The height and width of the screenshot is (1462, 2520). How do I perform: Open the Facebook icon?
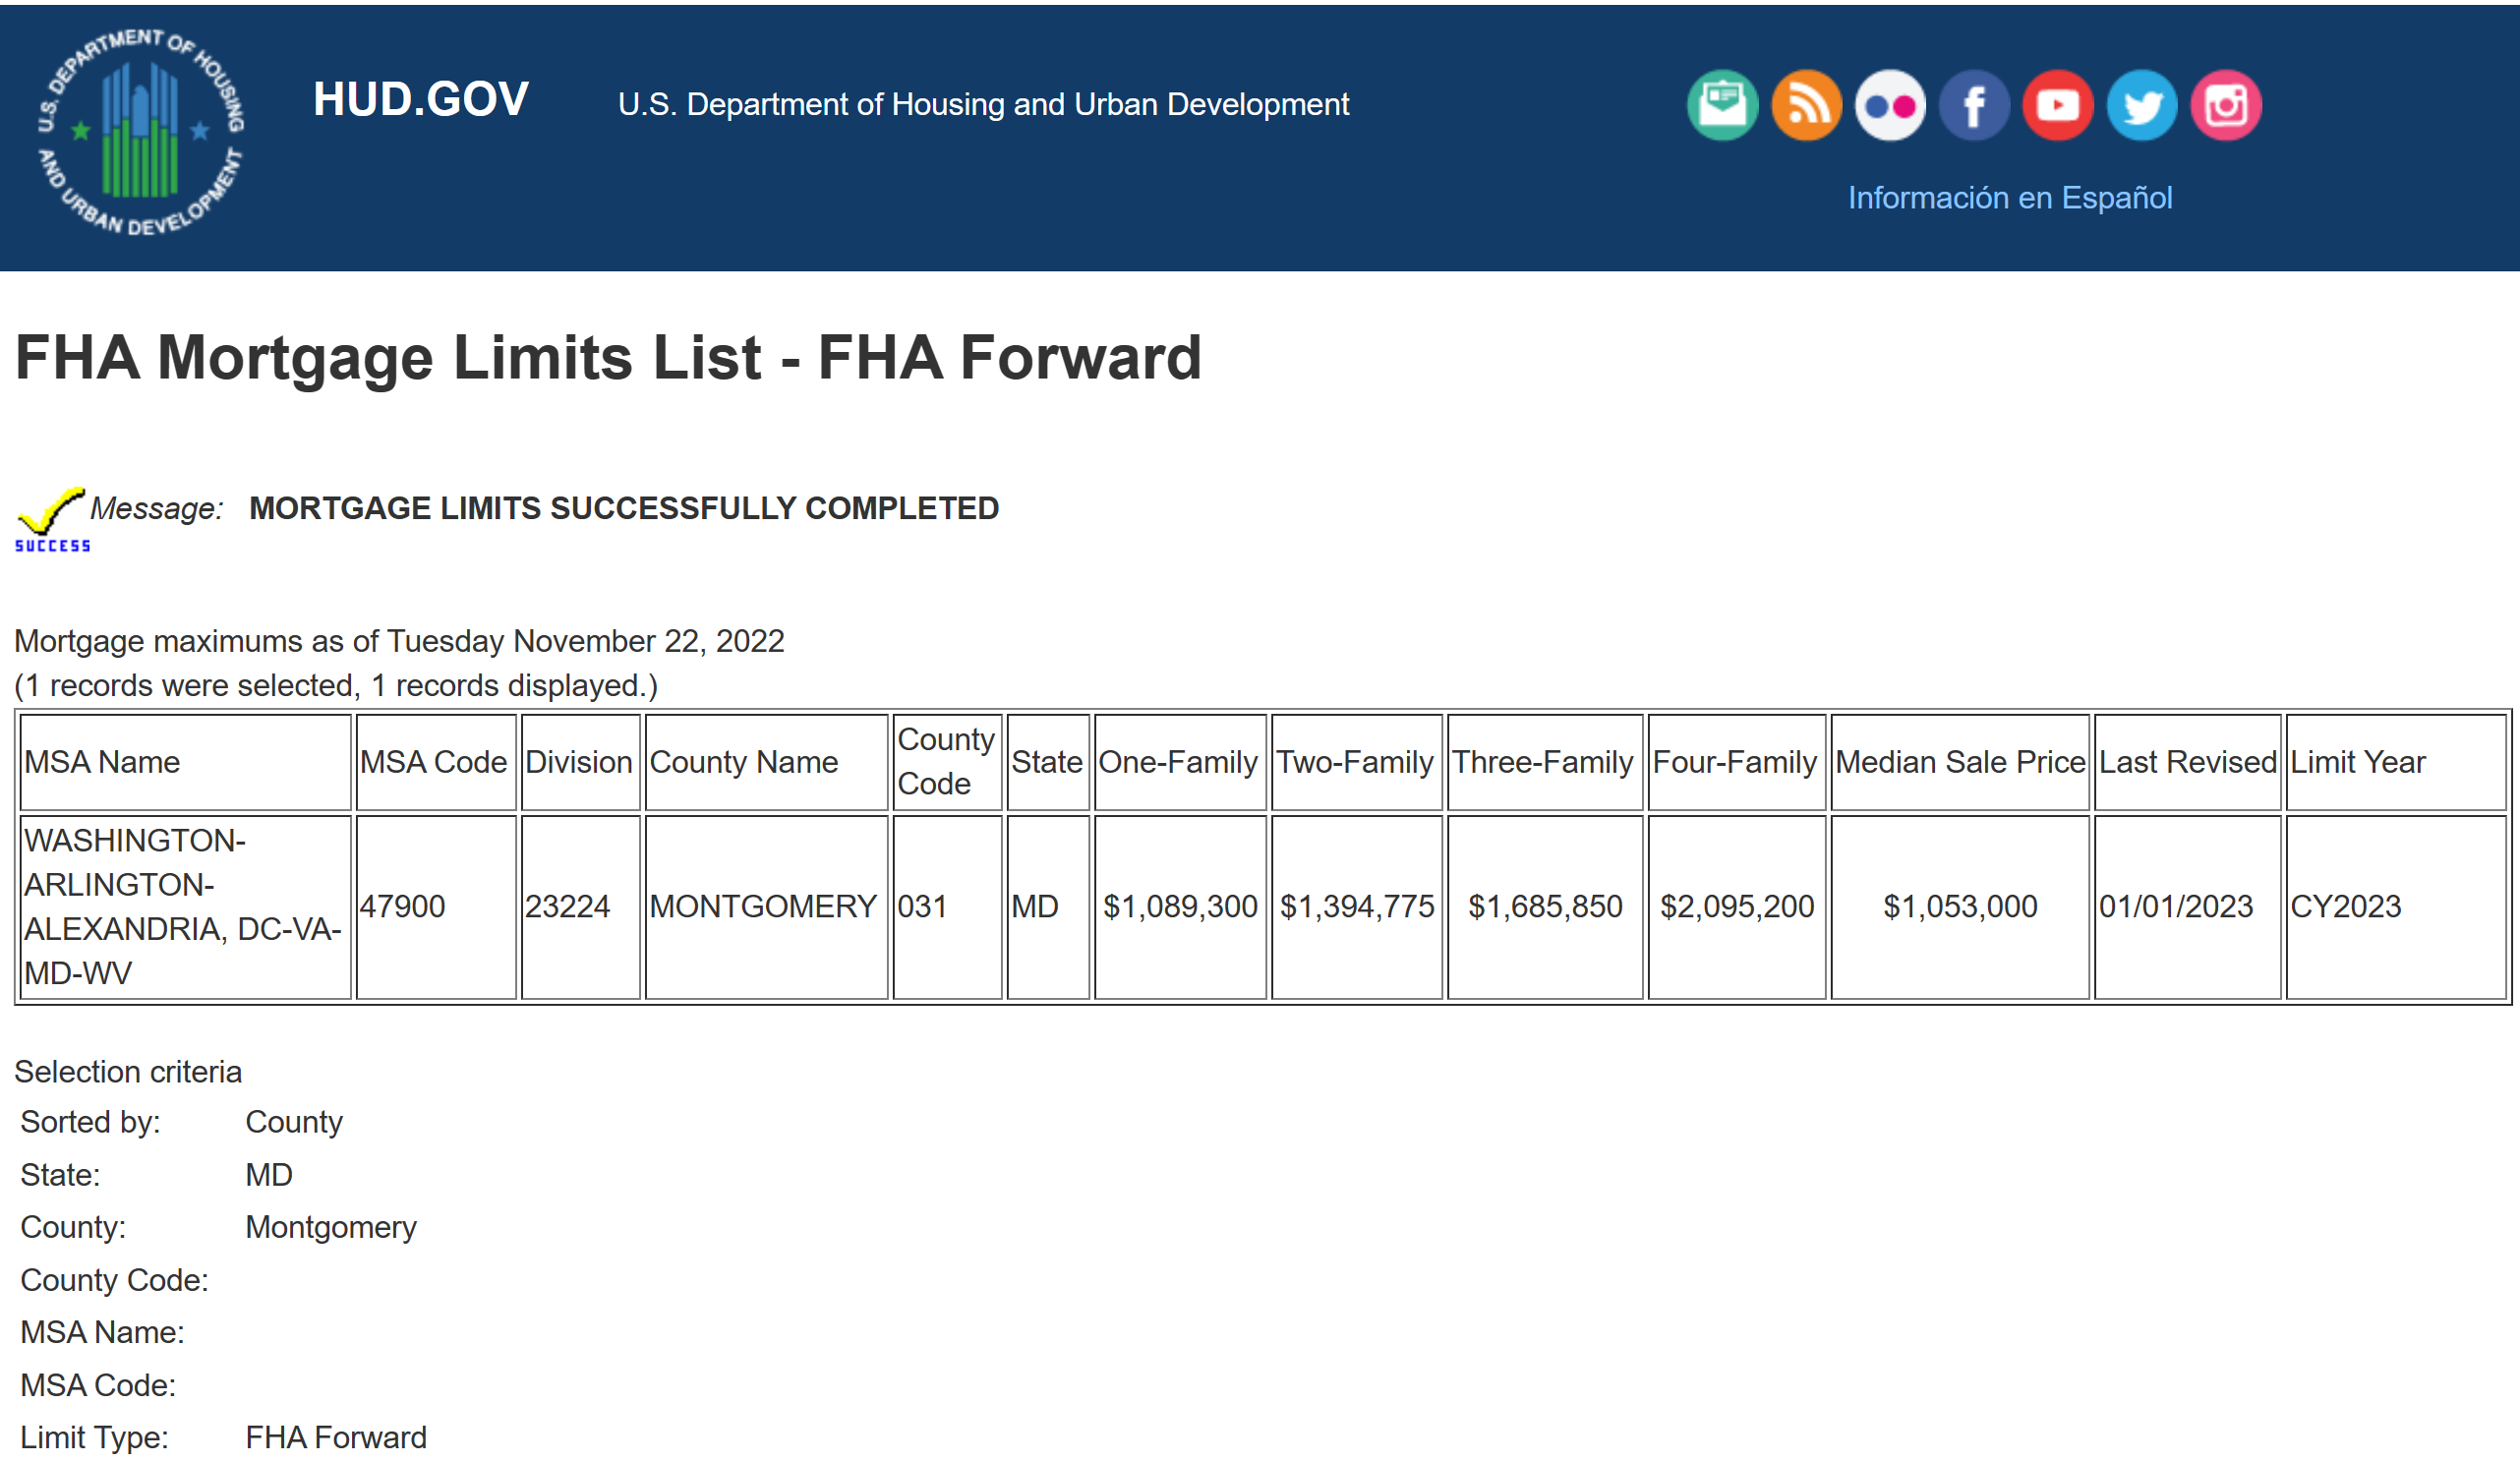coord(1974,105)
